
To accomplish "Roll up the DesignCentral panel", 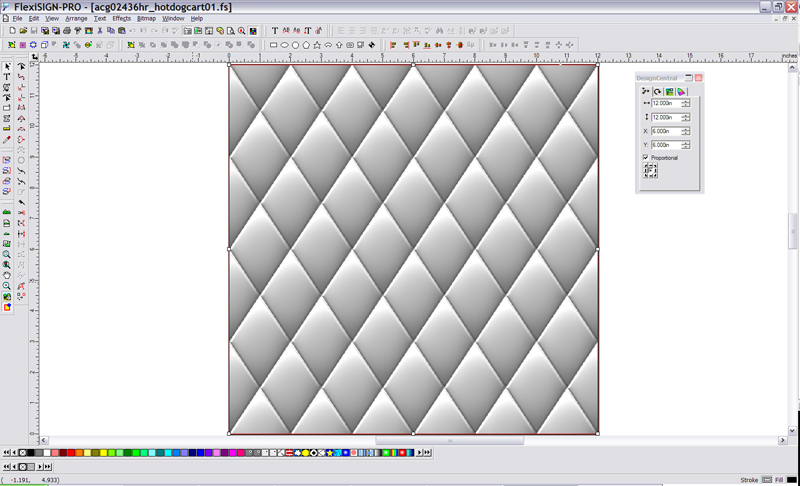I will click(x=688, y=78).
